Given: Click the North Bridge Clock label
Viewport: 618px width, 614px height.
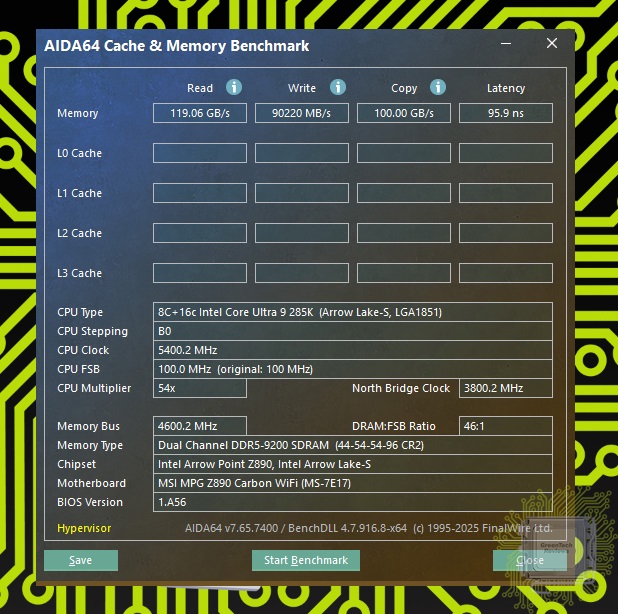Looking at the screenshot, I should click(x=401, y=388).
